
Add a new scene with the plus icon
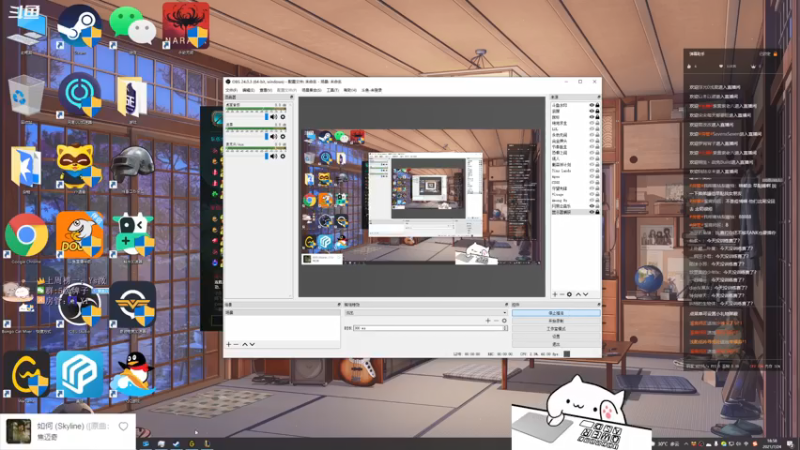(229, 344)
